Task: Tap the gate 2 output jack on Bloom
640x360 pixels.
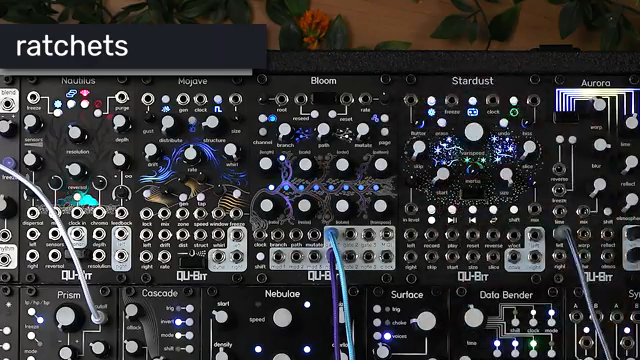Action: tap(350, 234)
